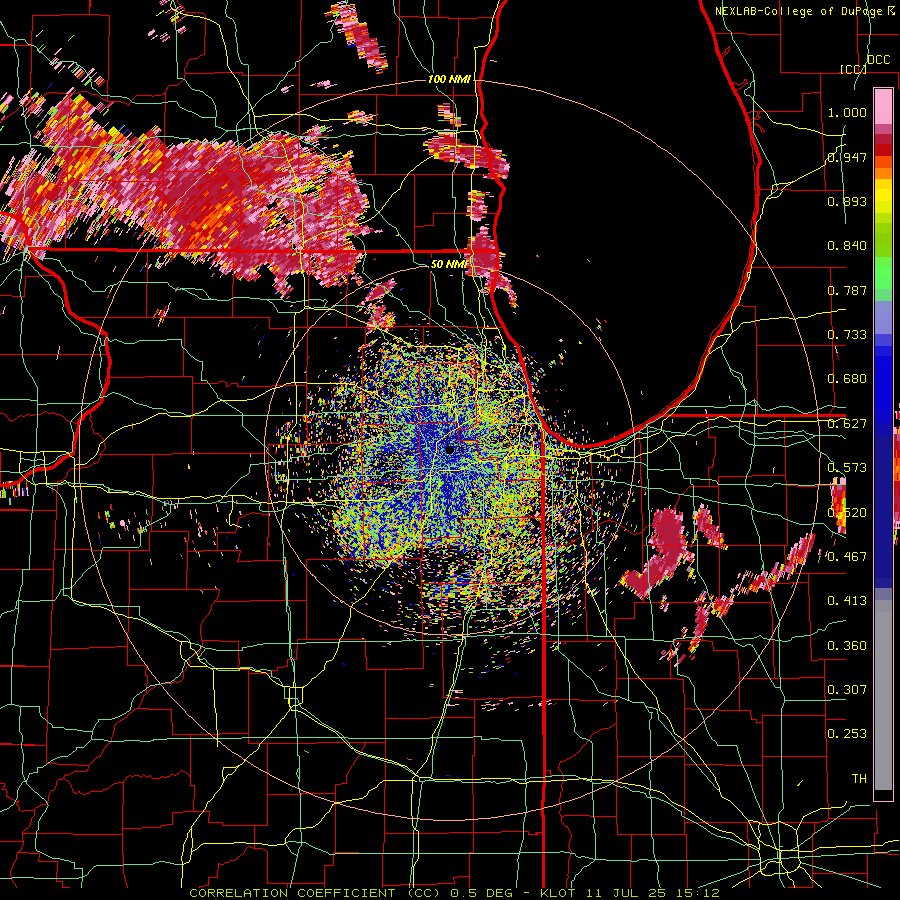900x900 pixels.
Task: Select the 0.947 legend value
Action: [847, 157]
